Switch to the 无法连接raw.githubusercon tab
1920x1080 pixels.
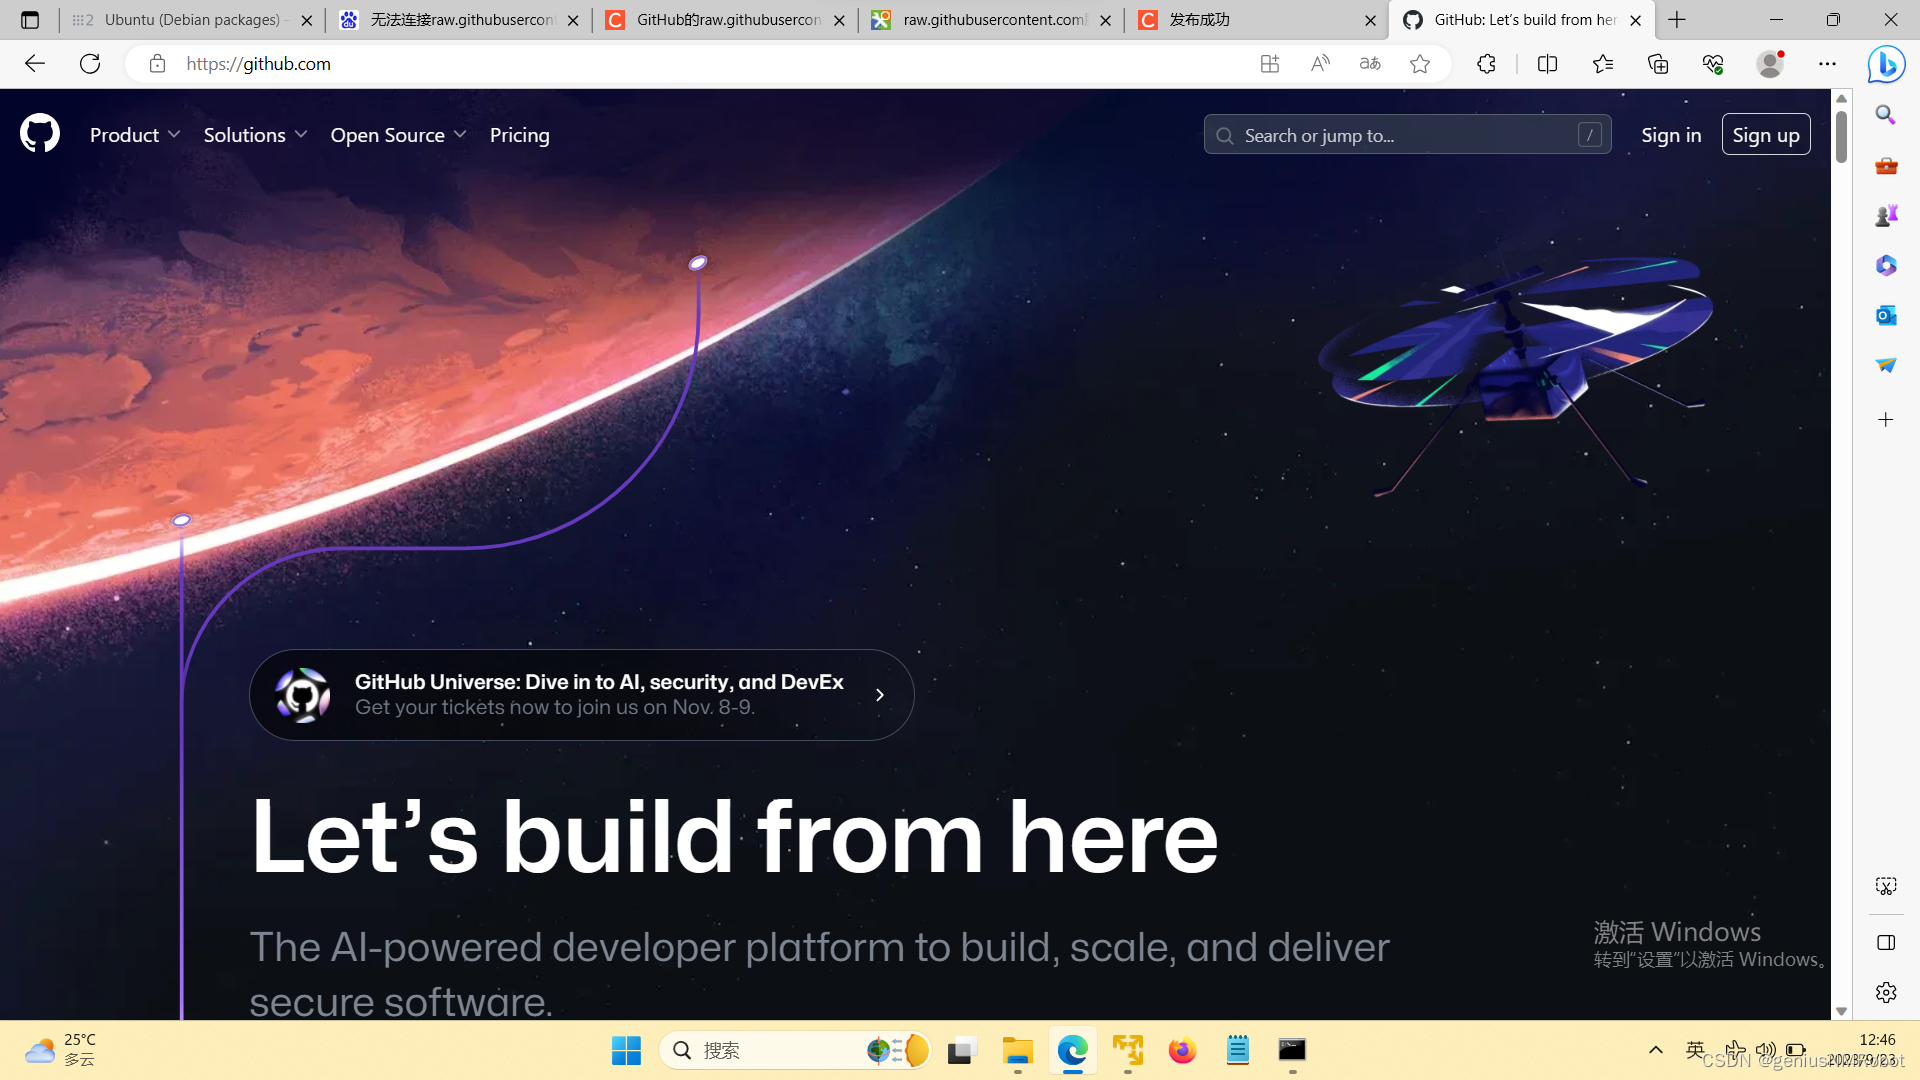pos(459,20)
